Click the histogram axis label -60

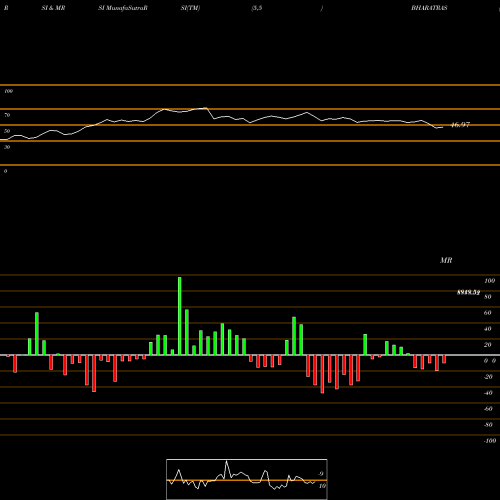(x=488, y=409)
